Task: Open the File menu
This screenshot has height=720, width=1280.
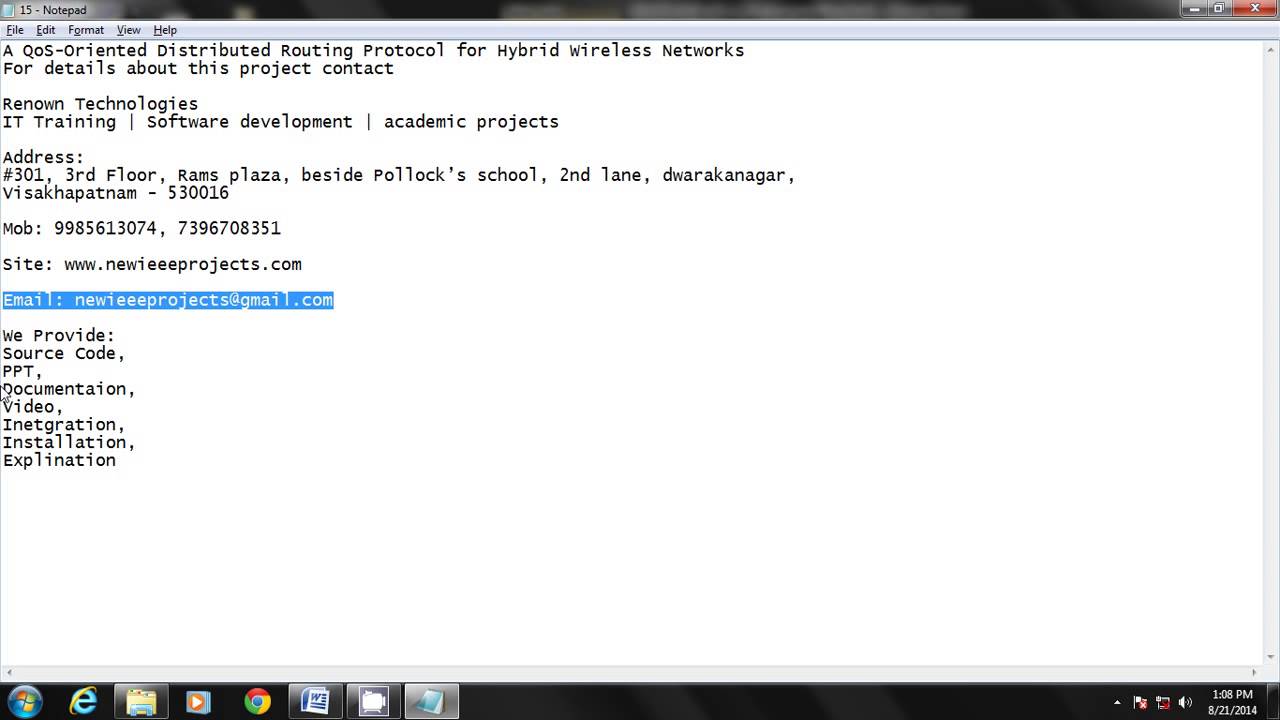Action: [x=15, y=30]
